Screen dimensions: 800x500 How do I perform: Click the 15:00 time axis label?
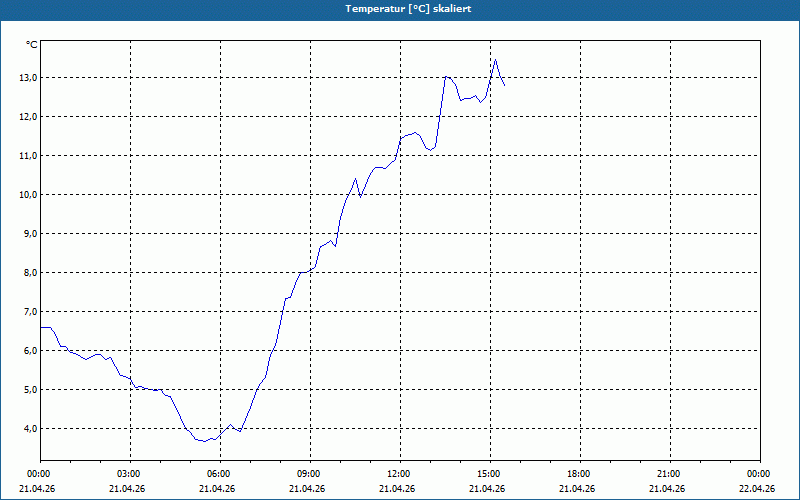[490, 474]
